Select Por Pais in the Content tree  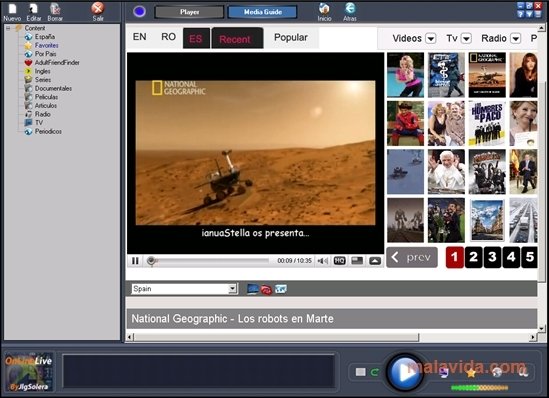click(x=46, y=54)
